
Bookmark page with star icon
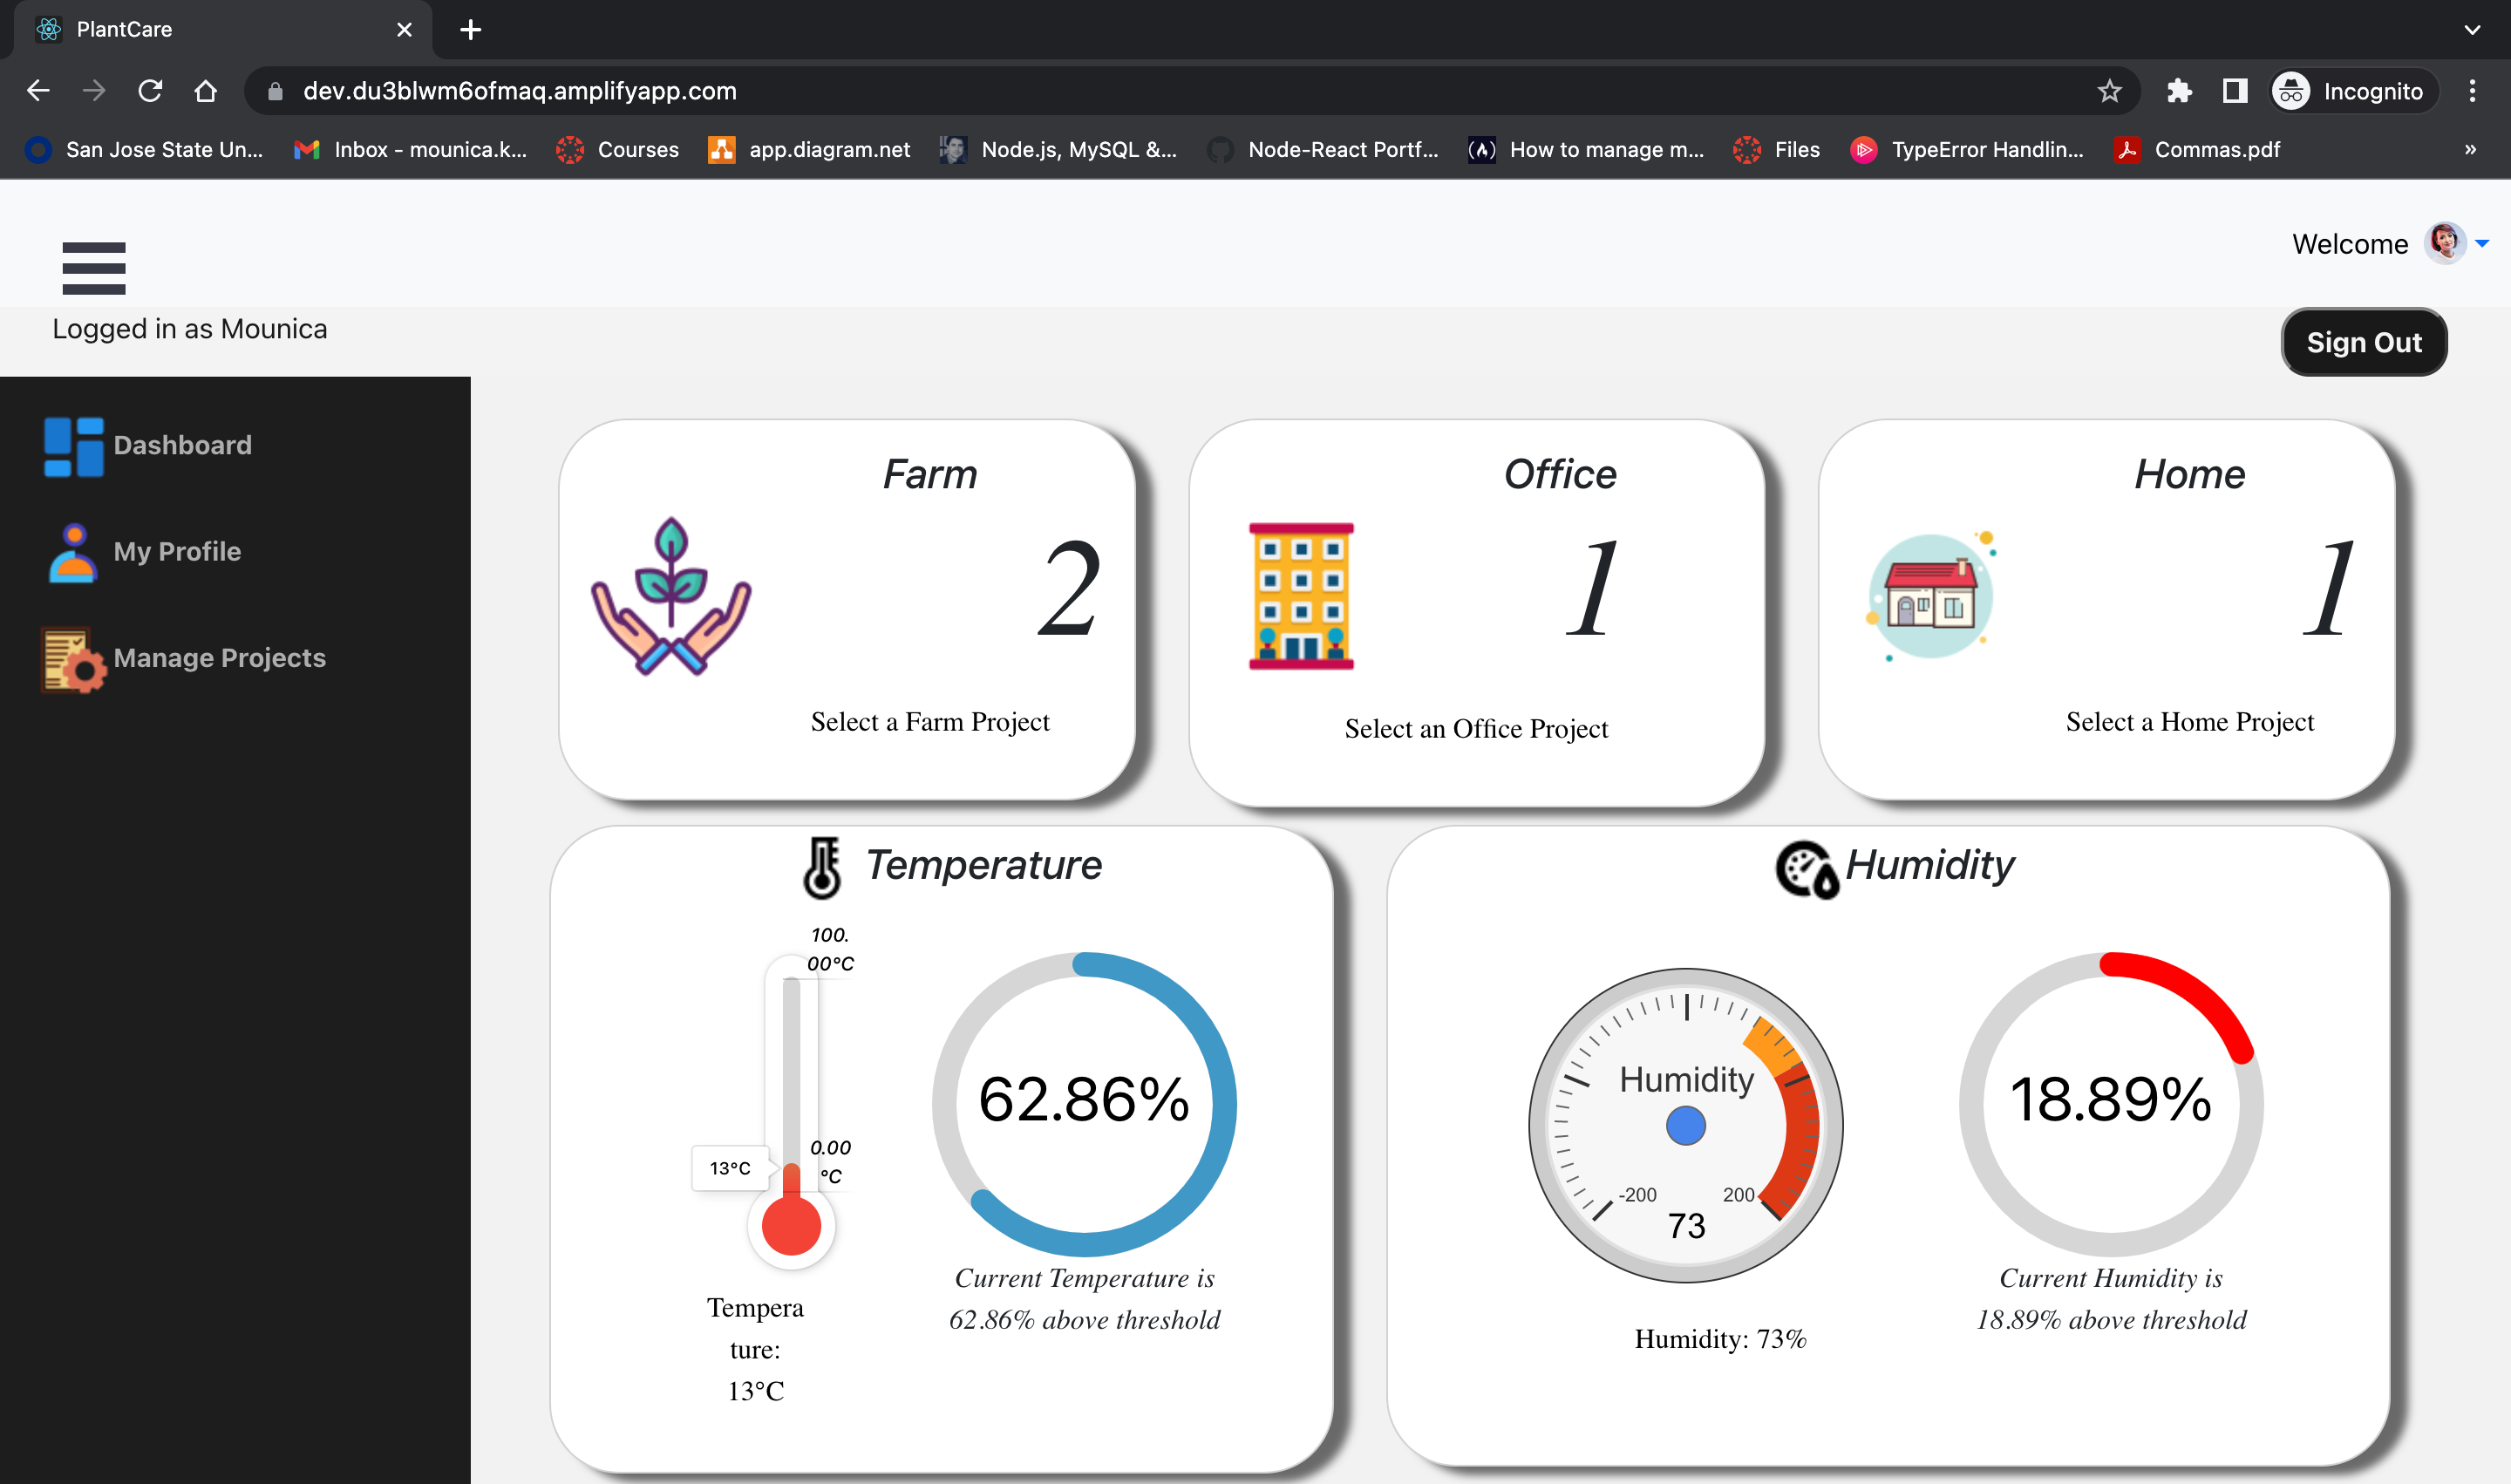2109,91
